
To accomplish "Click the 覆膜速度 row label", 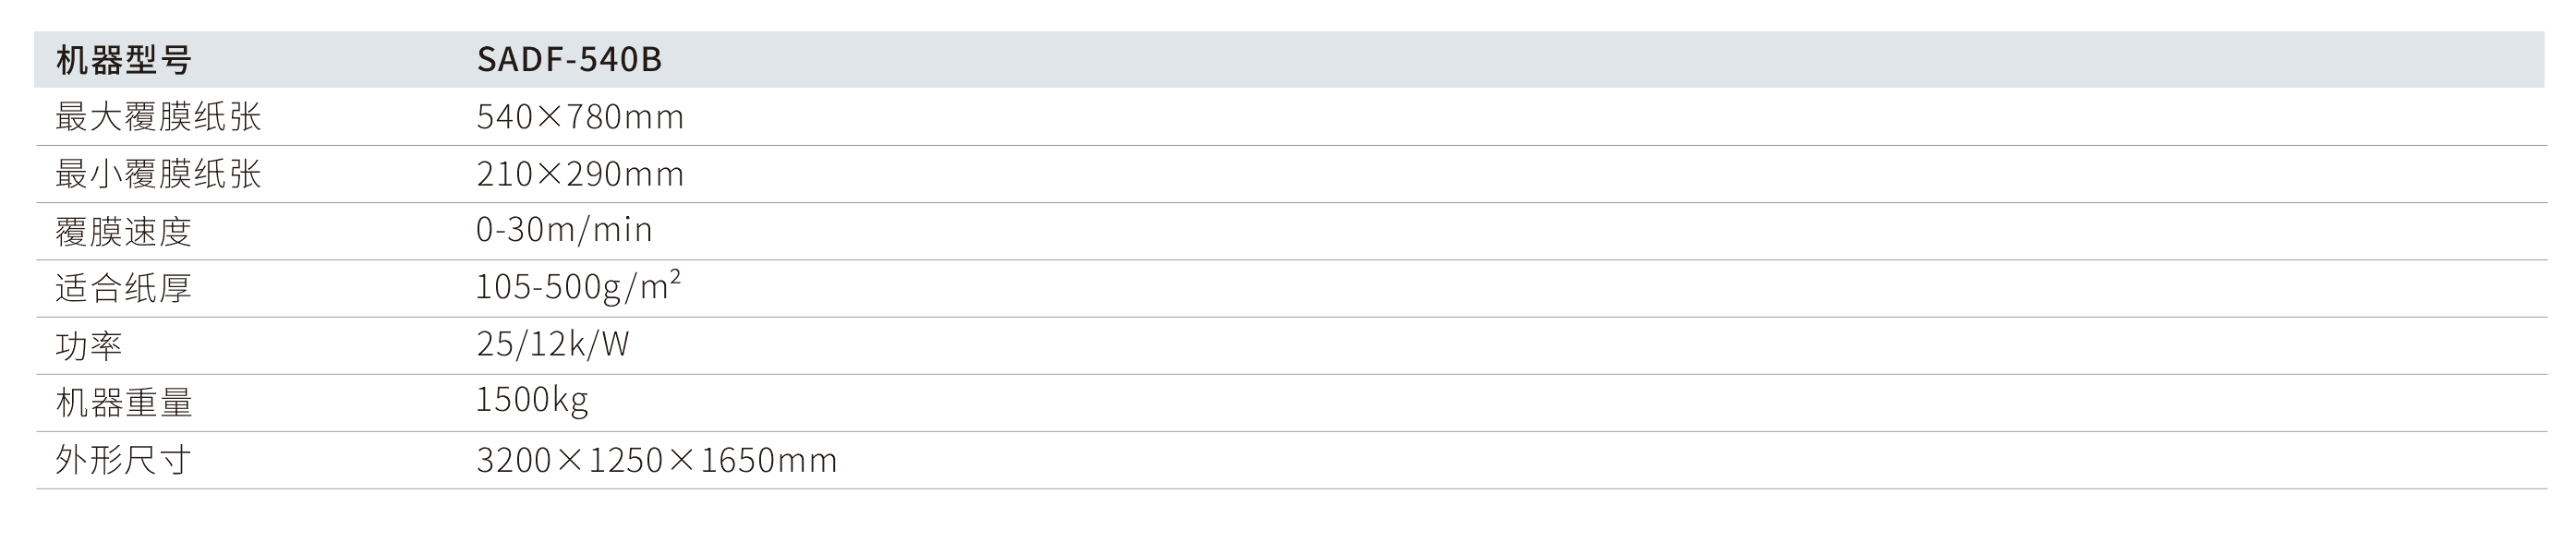I will (123, 232).
